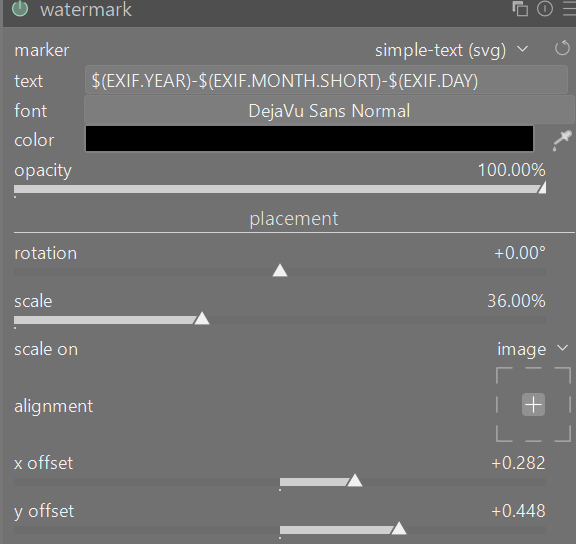Toggle the watermark module power icon

(20, 8)
